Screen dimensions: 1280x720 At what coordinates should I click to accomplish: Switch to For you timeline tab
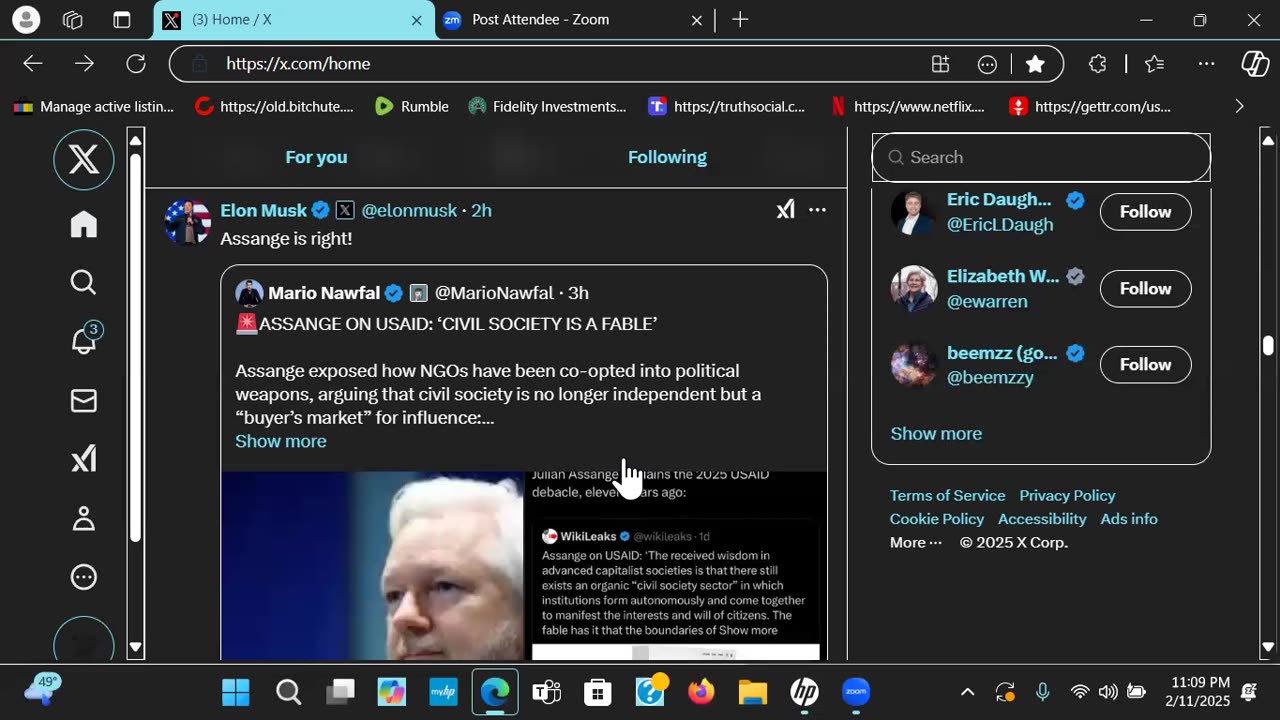coord(316,157)
